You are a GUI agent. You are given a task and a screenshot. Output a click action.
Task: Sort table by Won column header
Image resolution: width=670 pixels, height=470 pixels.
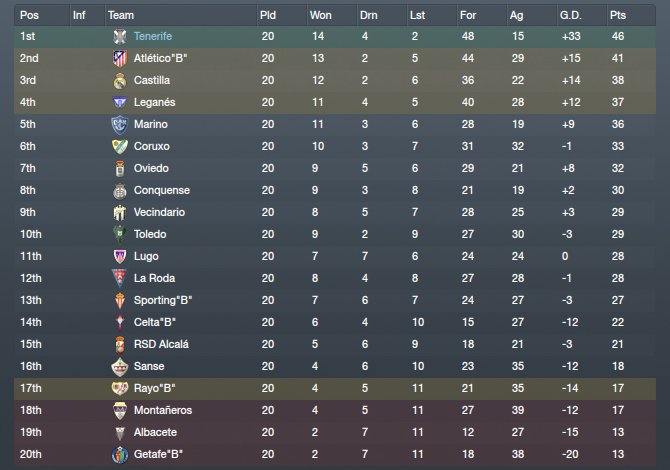(x=320, y=15)
